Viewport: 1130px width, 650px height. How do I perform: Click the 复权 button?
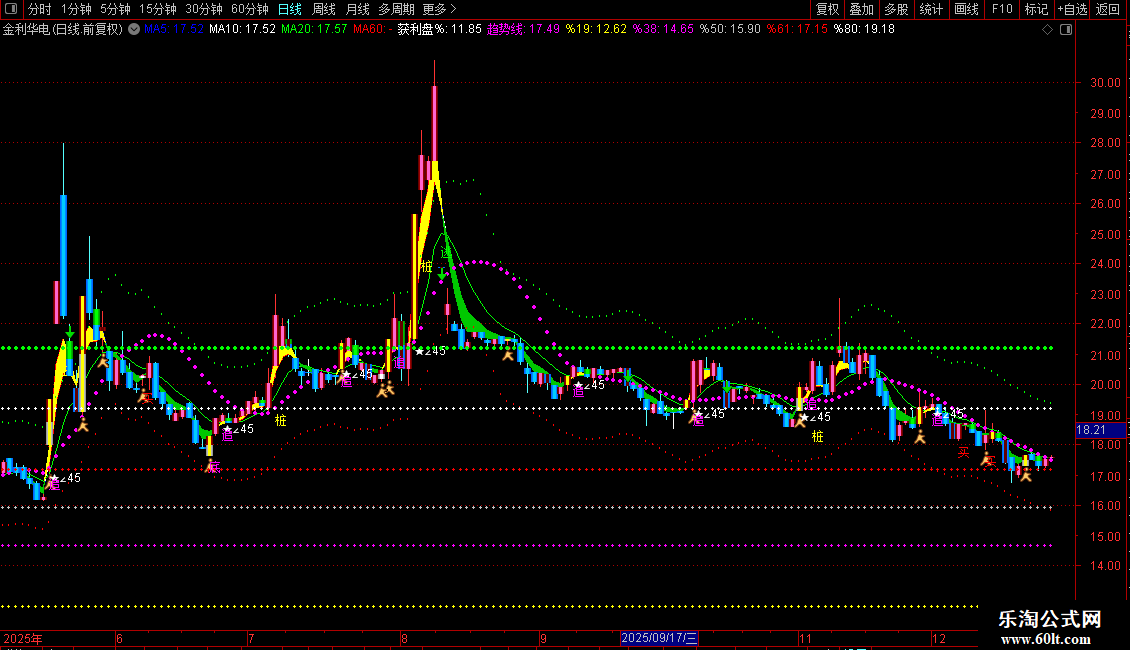click(828, 9)
